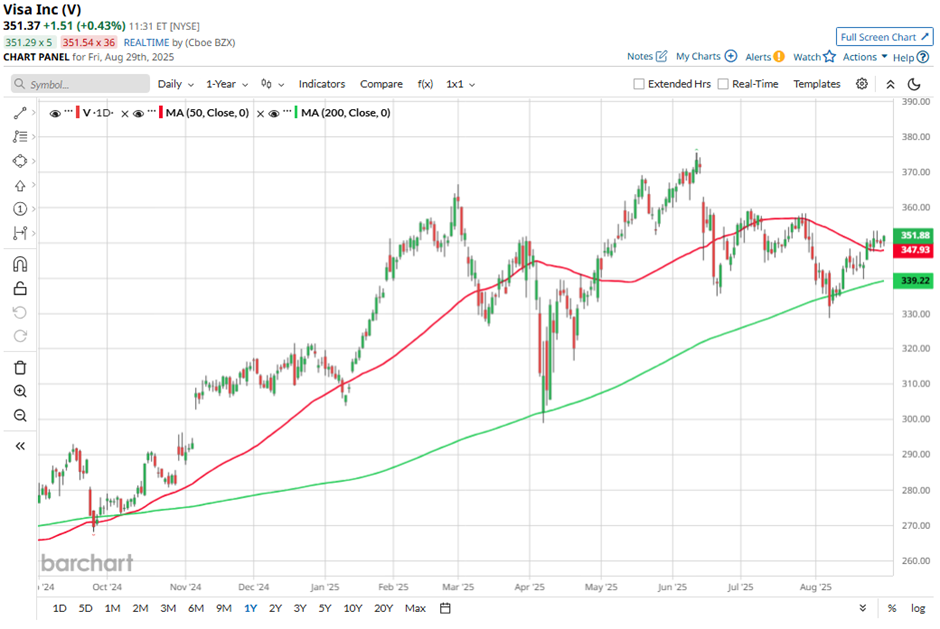This screenshot has width=940, height=629.
Task: Open the 1x1 grid layout dropdown
Action: click(460, 84)
